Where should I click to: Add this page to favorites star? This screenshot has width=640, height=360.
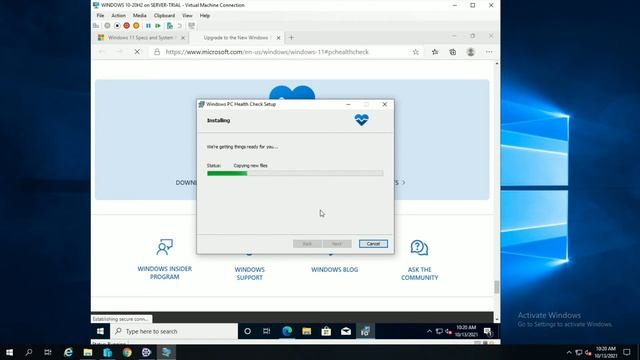click(x=416, y=52)
